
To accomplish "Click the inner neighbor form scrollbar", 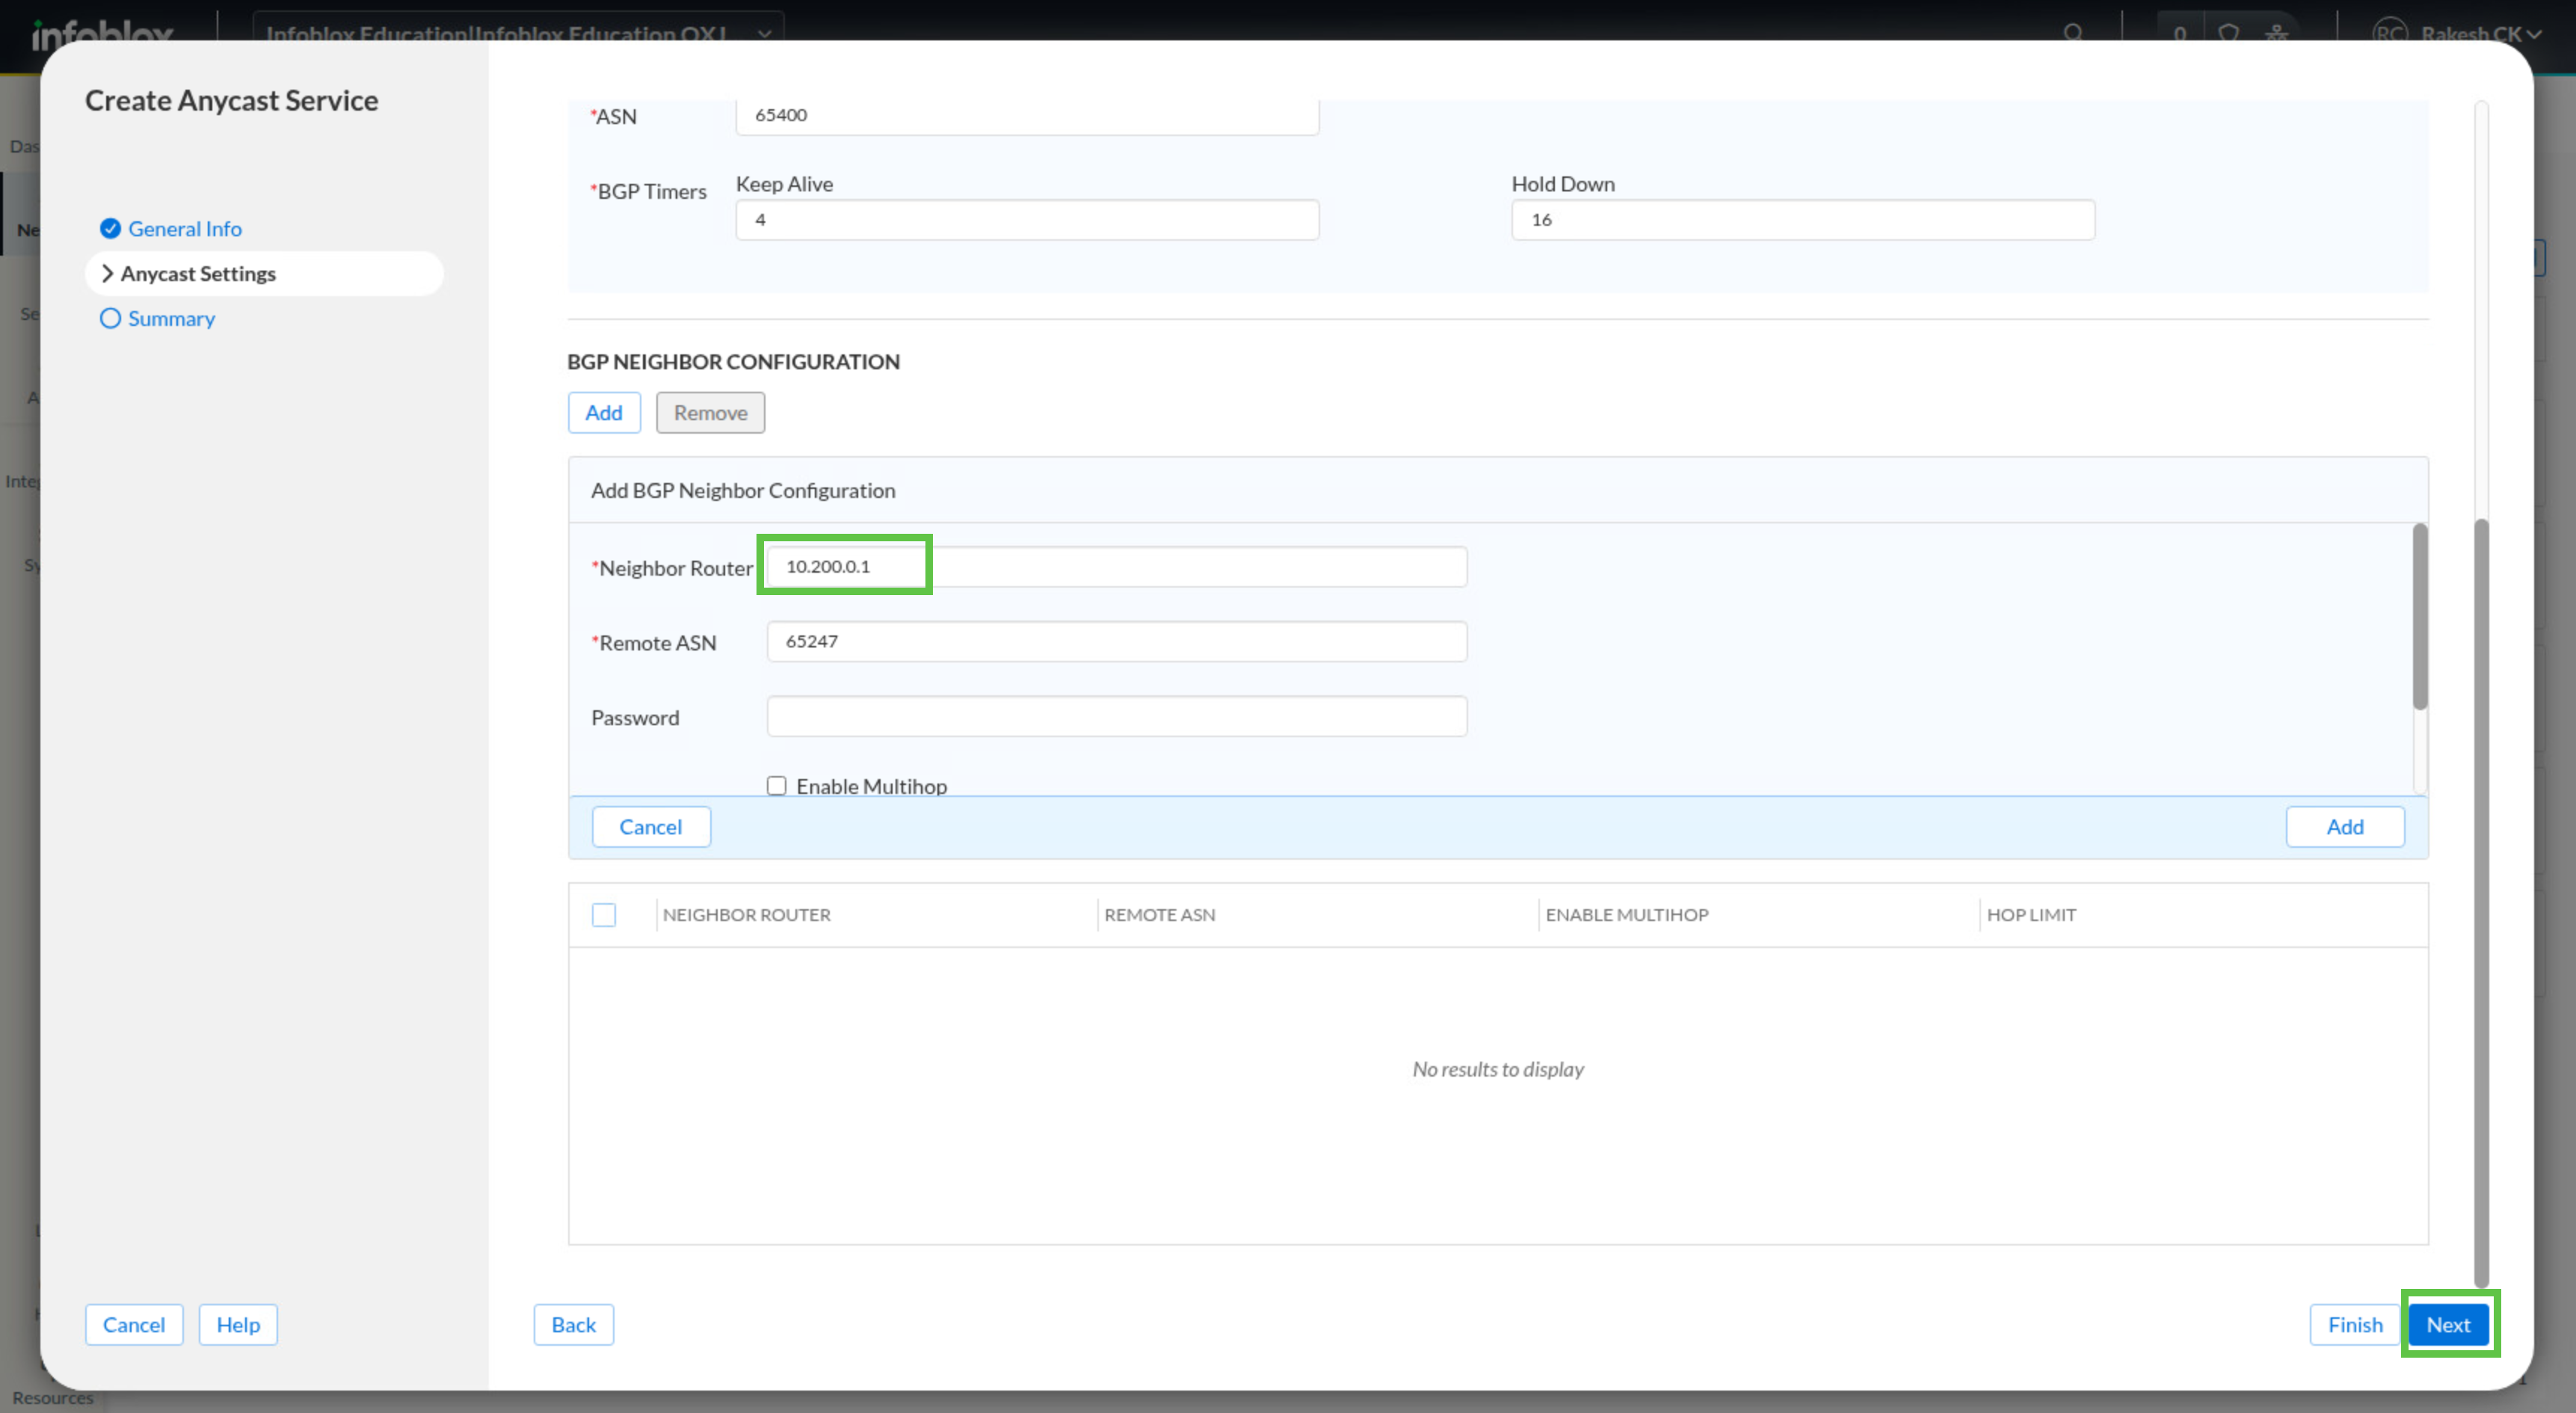I will point(2419,616).
